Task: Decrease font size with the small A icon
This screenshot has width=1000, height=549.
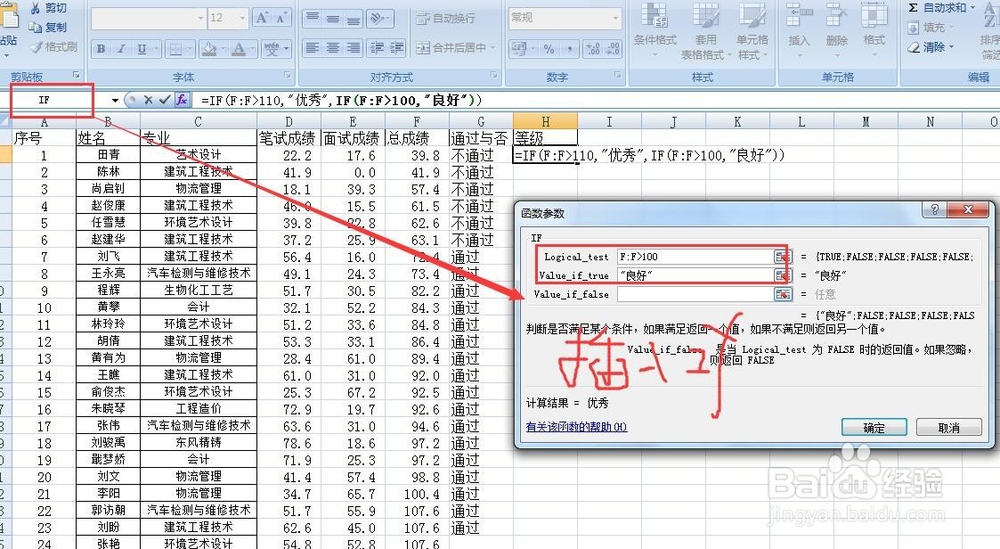Action: click(x=281, y=18)
